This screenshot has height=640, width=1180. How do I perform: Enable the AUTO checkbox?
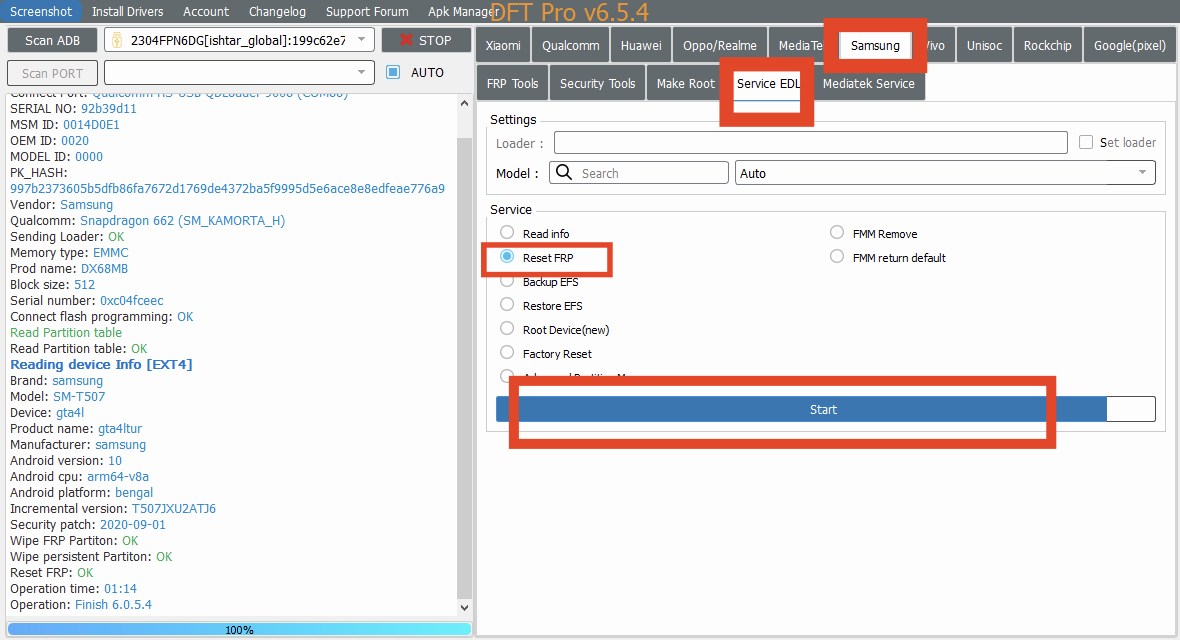click(393, 73)
